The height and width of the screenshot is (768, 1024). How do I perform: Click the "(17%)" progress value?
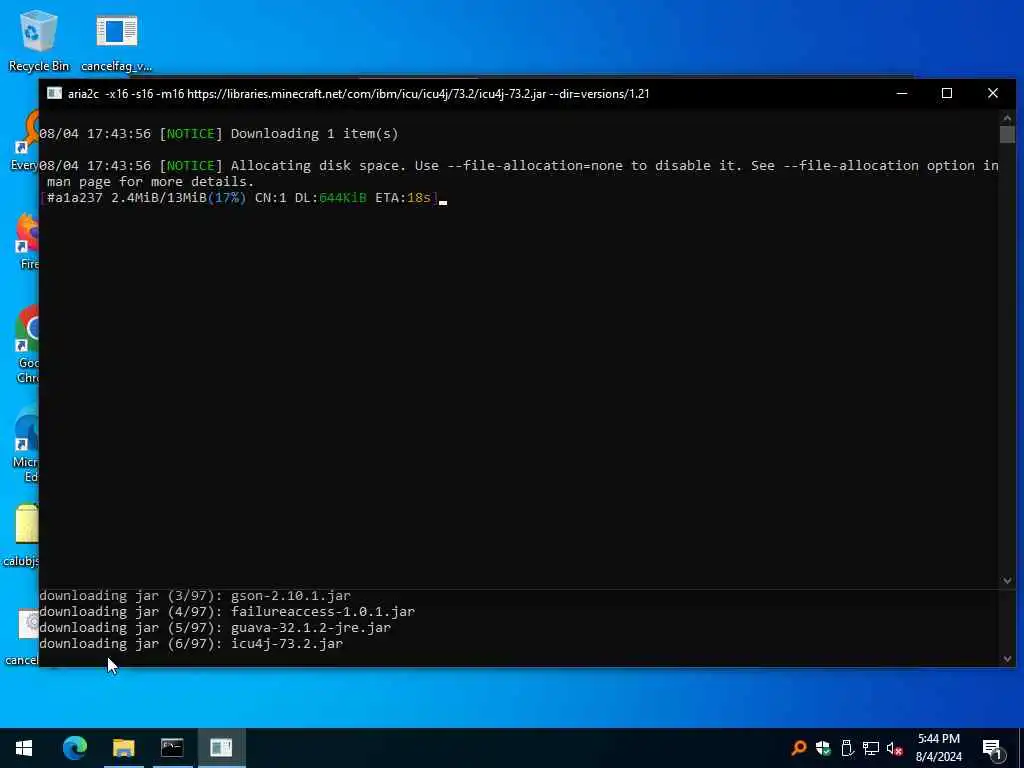click(227, 197)
